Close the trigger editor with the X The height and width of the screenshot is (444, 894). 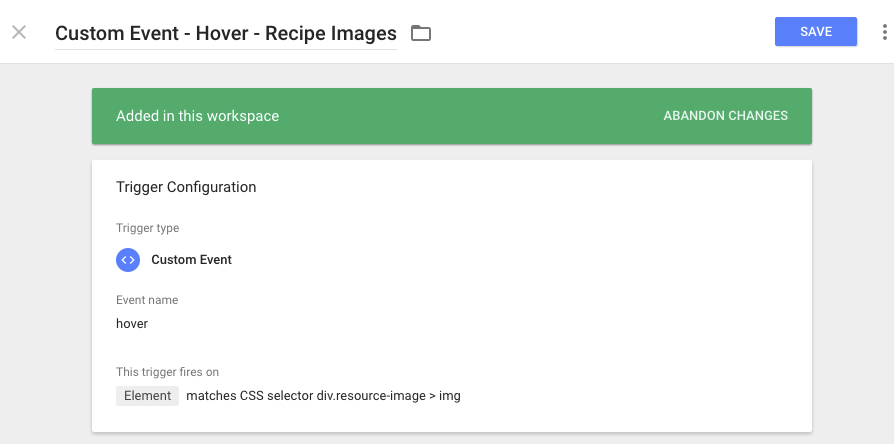click(19, 32)
